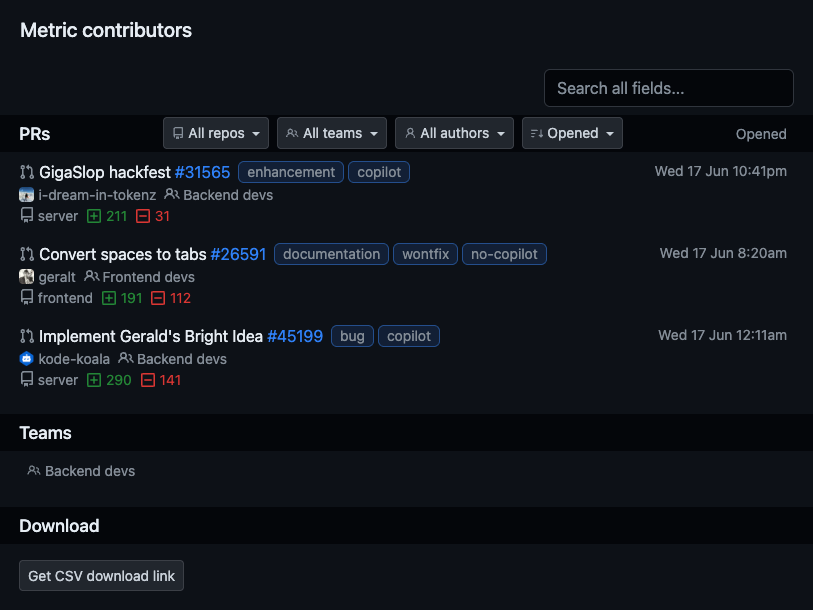Open PR link #31565
This screenshot has width=813, height=610.
(x=202, y=172)
